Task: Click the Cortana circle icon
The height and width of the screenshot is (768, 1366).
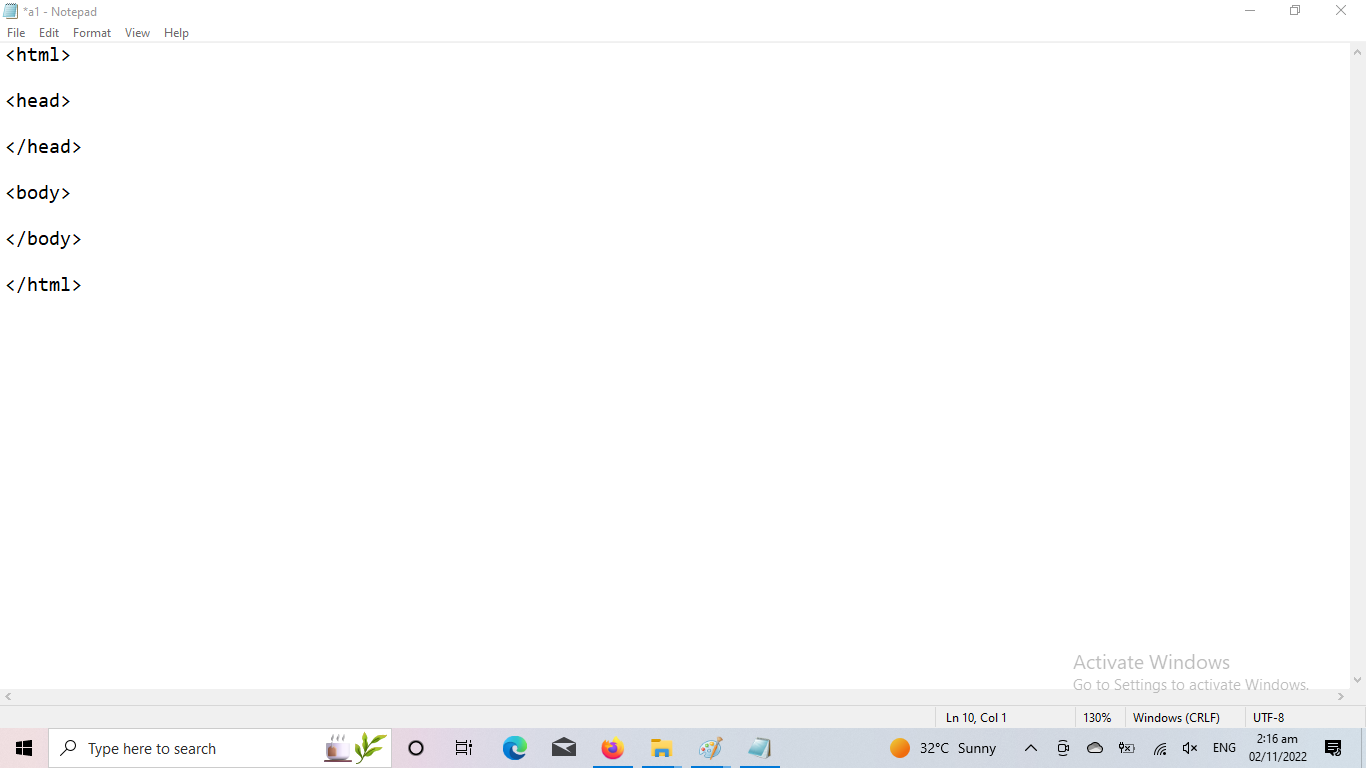Action: 416,748
